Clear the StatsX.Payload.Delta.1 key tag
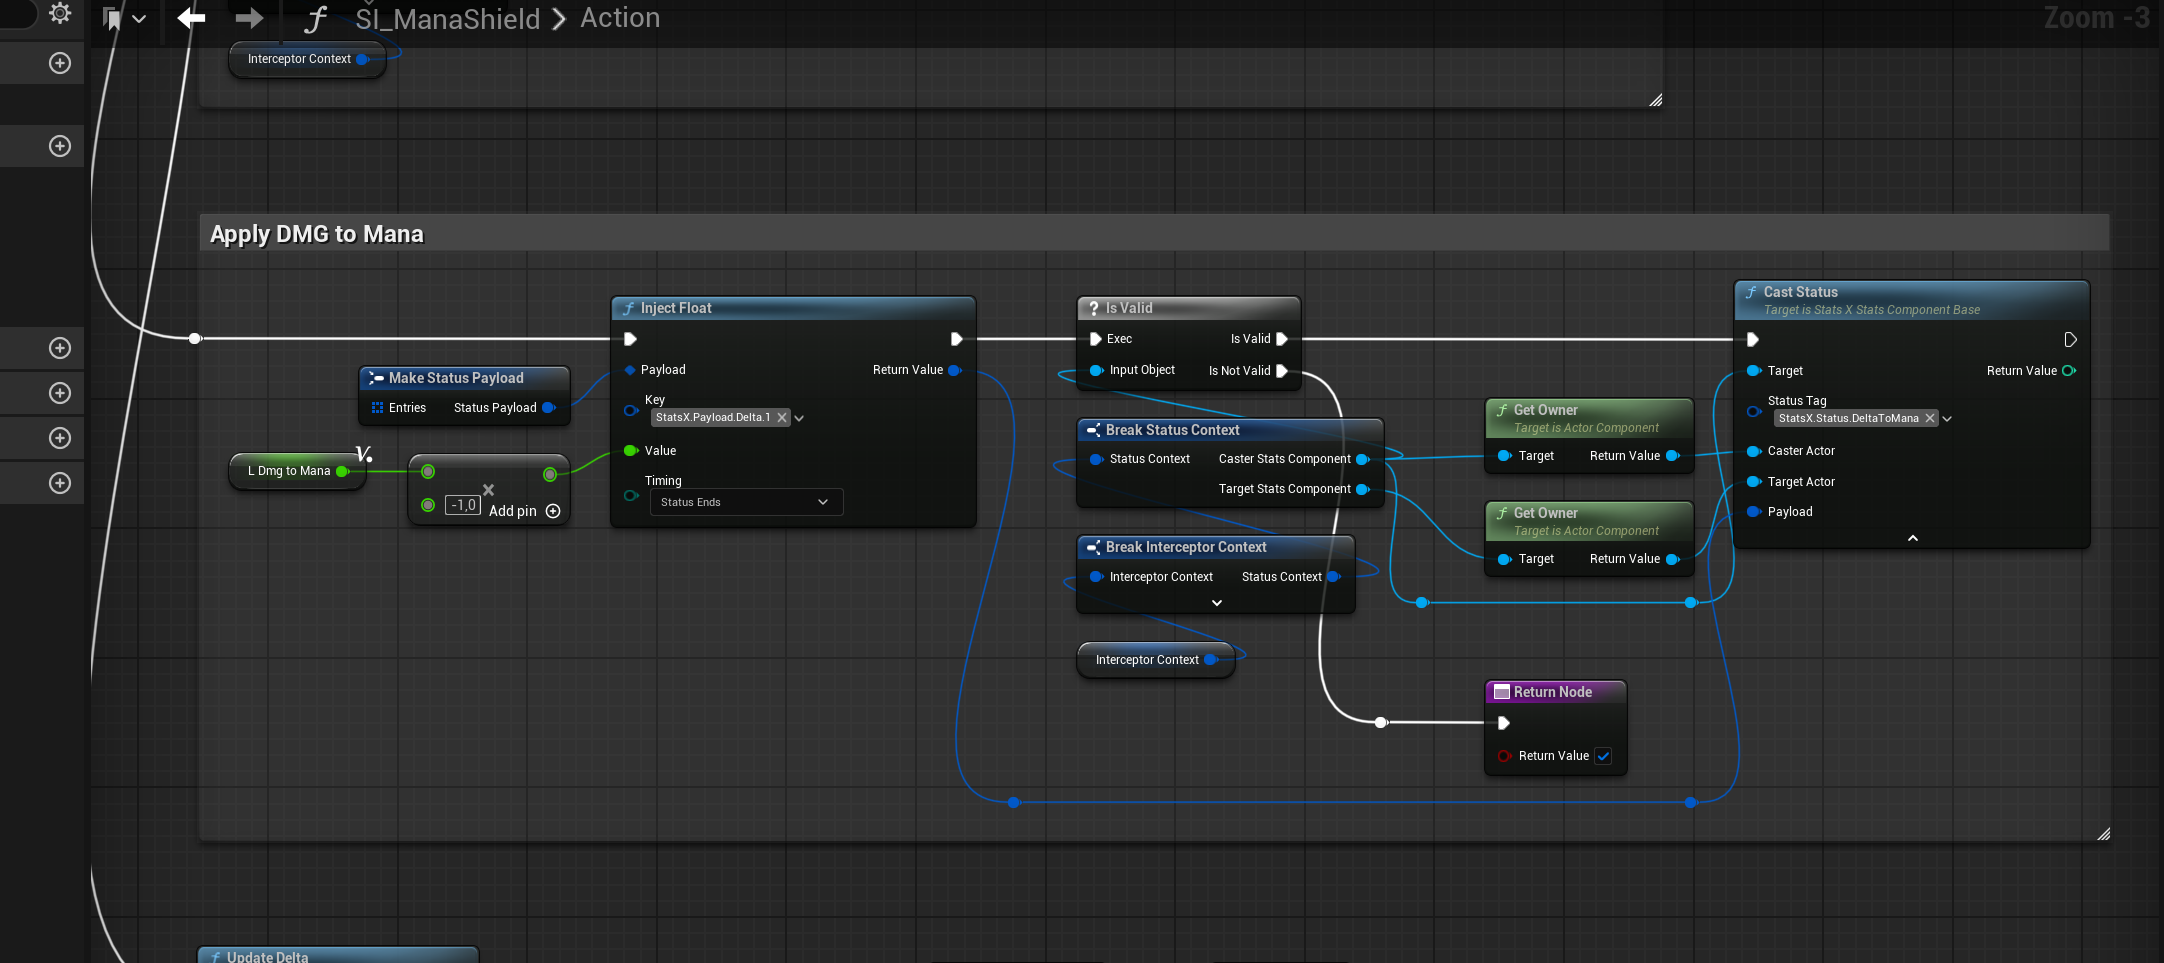Image resolution: width=2164 pixels, height=963 pixels. click(782, 417)
